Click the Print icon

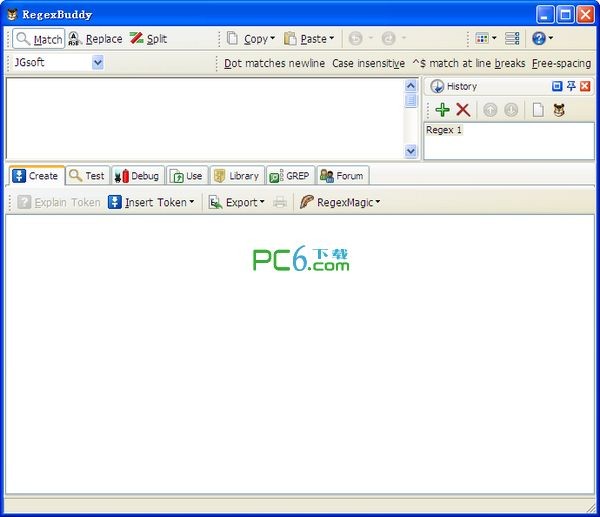pyautogui.click(x=280, y=202)
